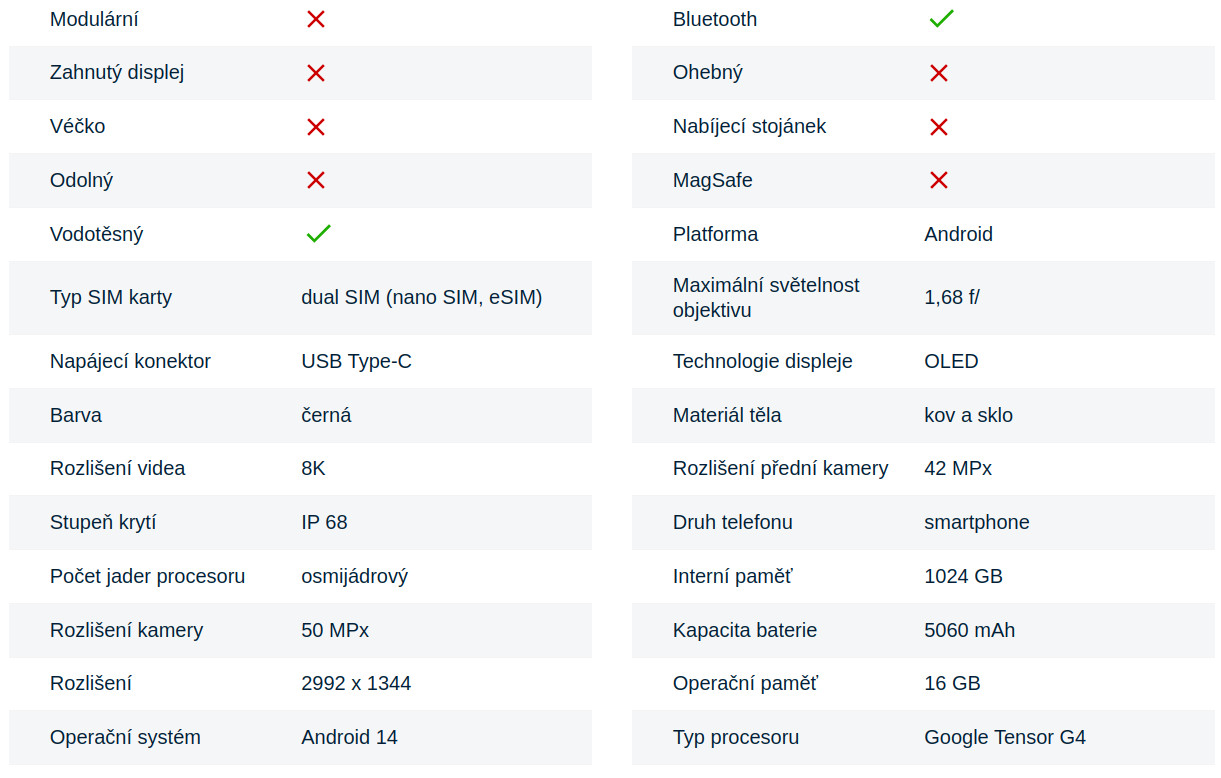Click the Android 14 operating system value
The height and width of the screenshot is (778, 1221).
pyautogui.click(x=349, y=737)
